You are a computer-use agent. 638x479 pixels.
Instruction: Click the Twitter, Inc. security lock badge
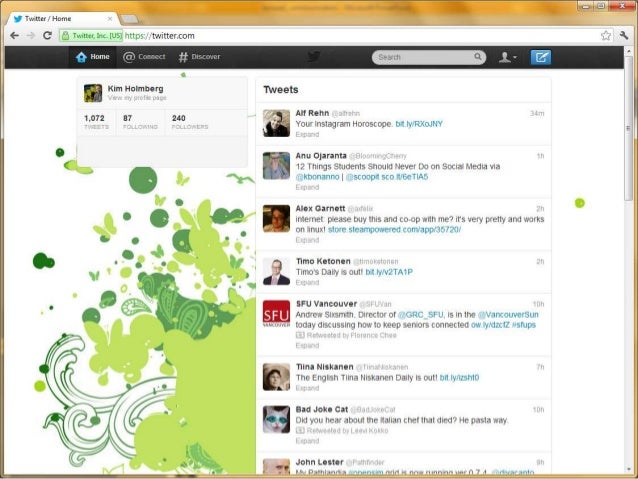[91, 36]
